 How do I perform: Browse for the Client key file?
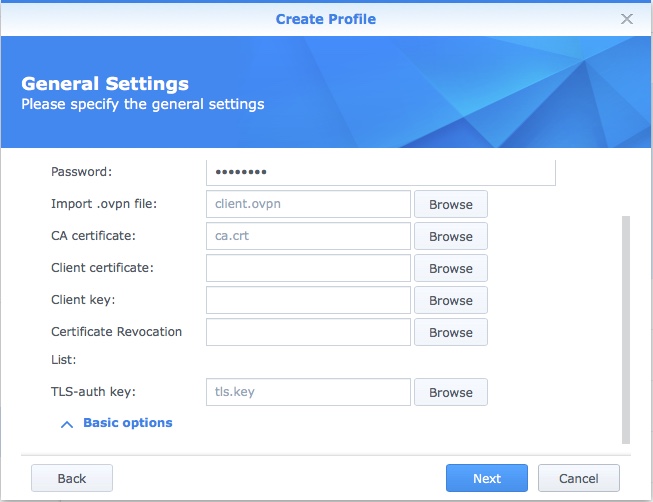tap(450, 300)
